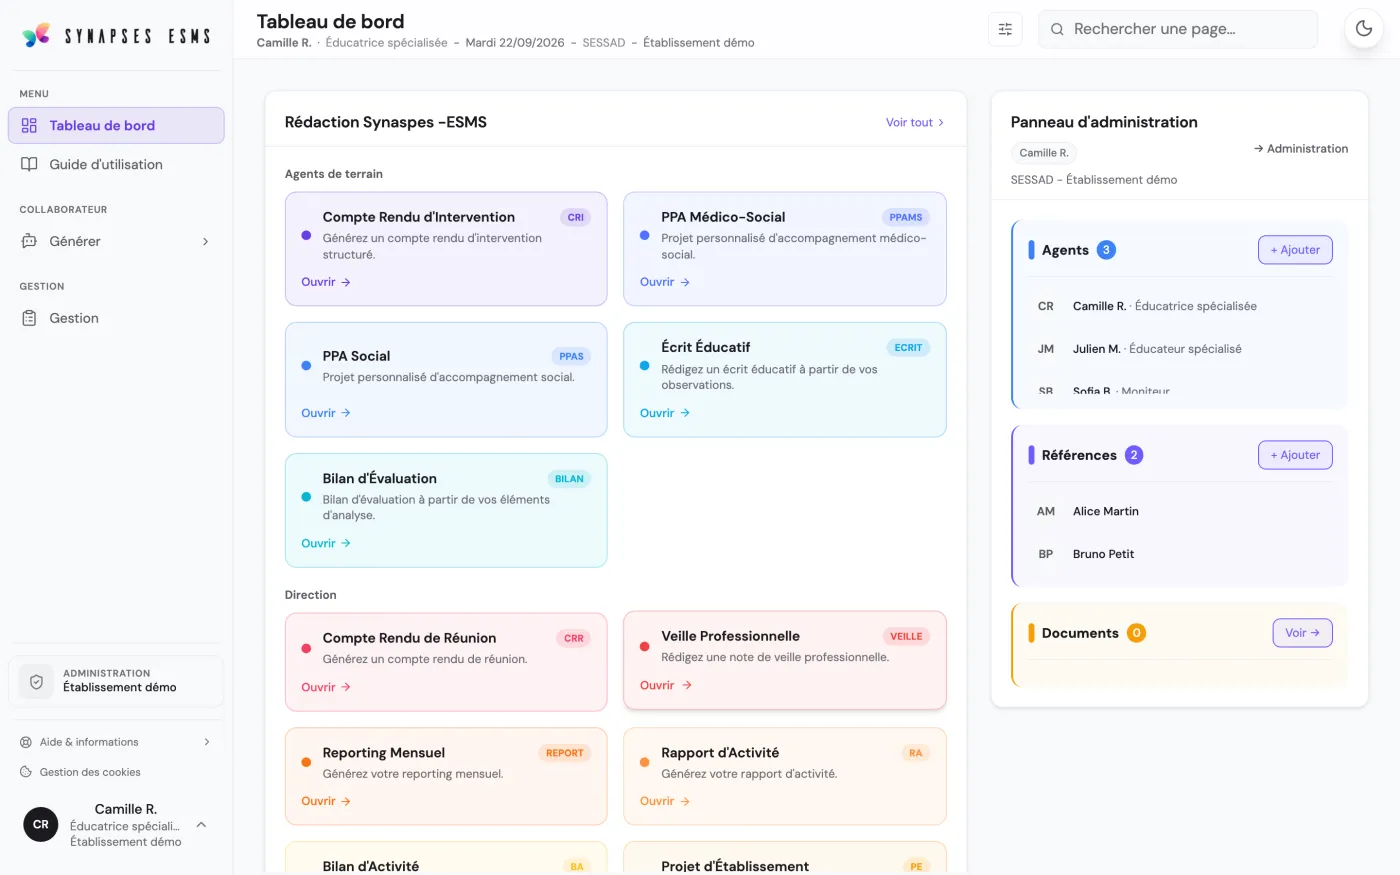Click Ouvrir on Reporting Mensuel card
Viewport: 1400px width, 875px height.
click(x=326, y=801)
